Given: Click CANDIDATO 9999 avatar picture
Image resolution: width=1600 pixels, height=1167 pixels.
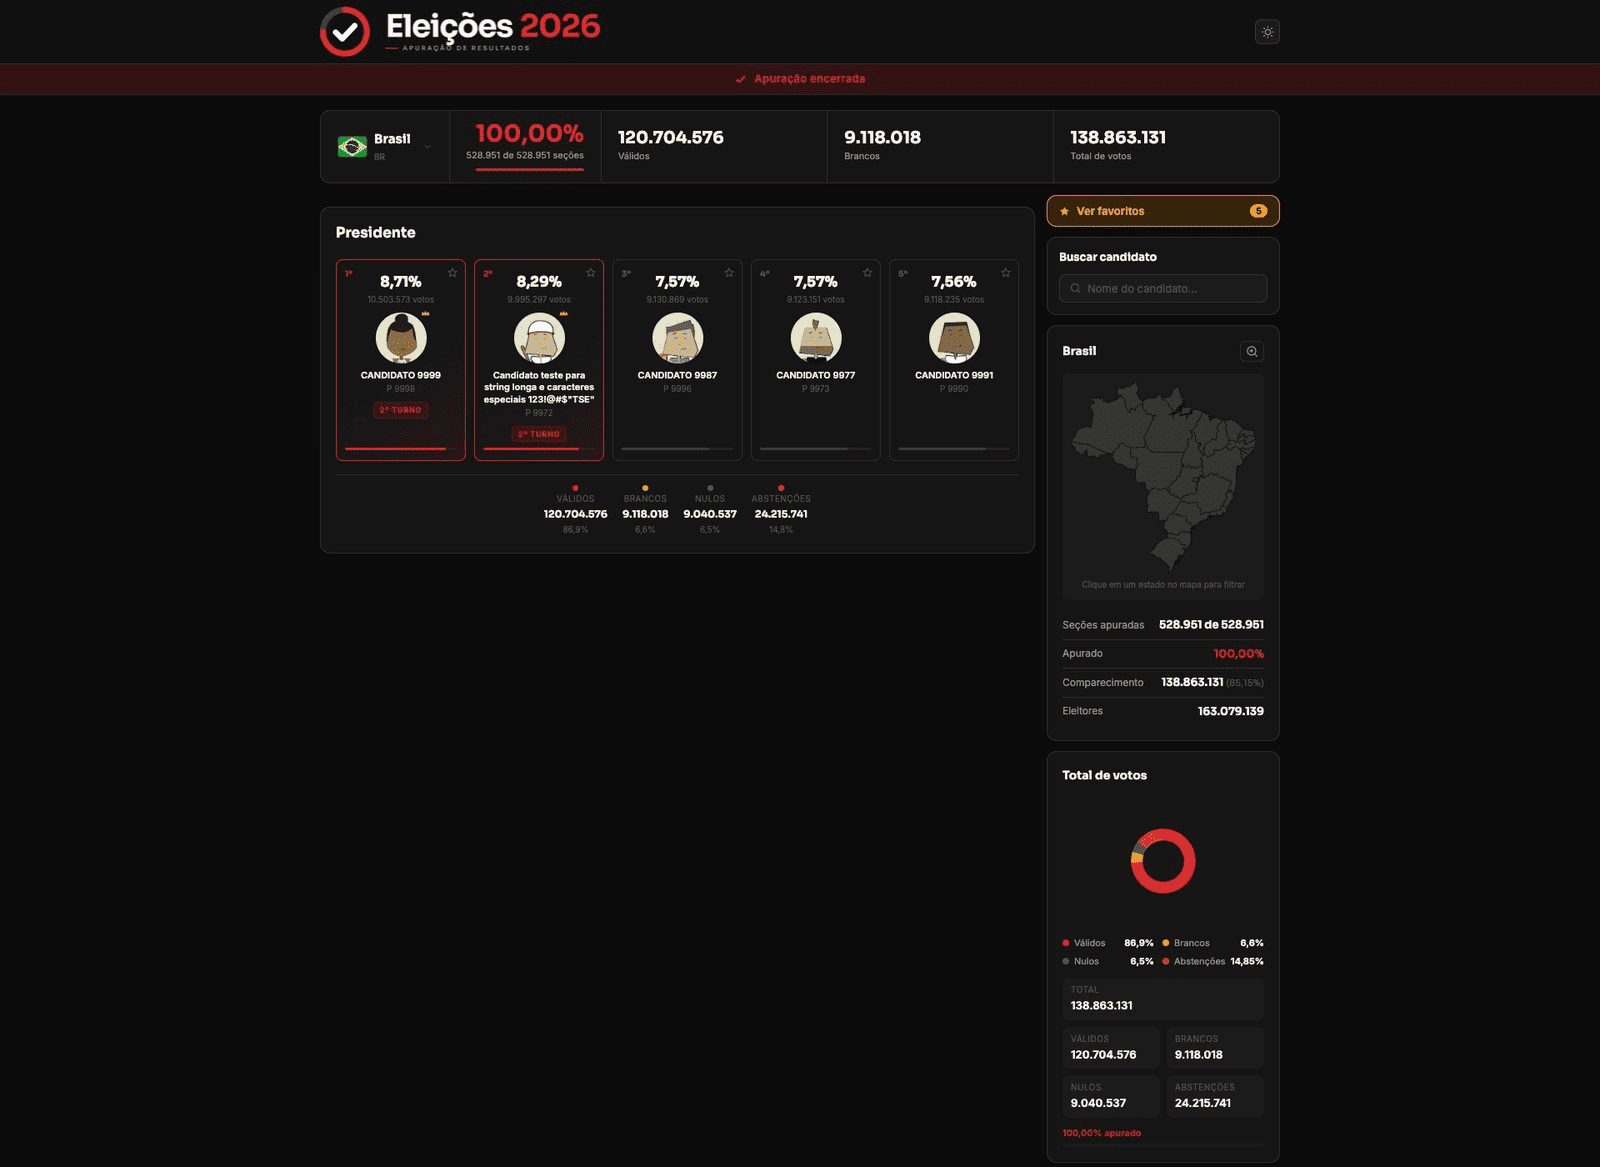Looking at the screenshot, I should pos(401,338).
